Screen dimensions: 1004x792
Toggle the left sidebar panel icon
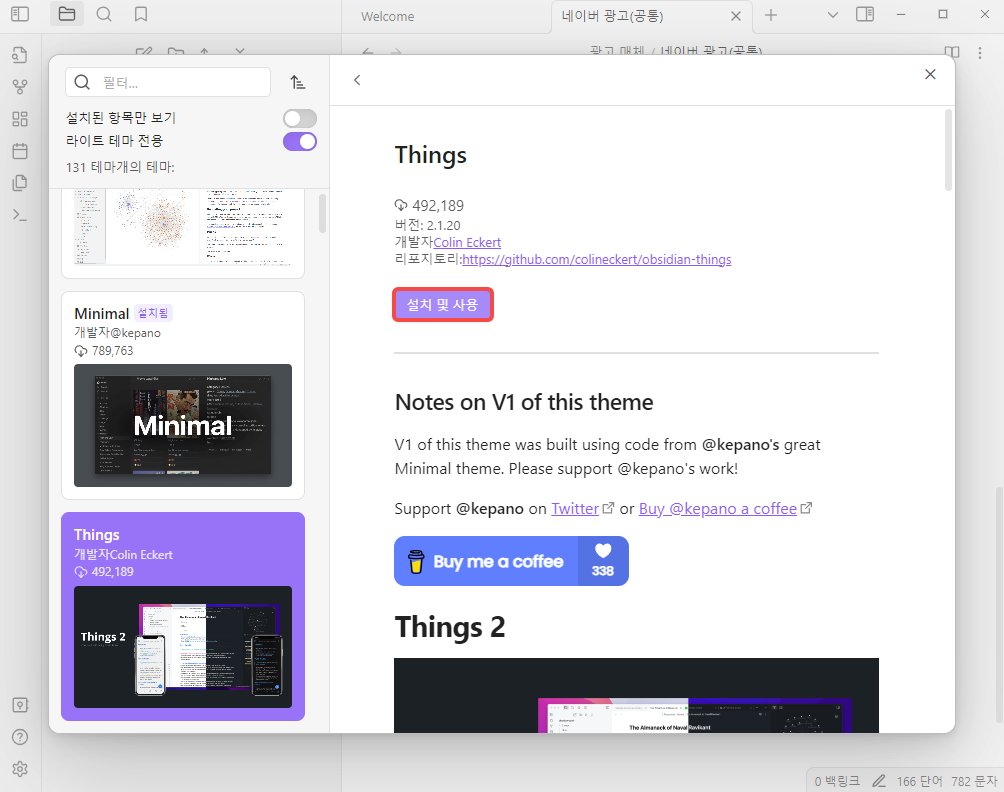pos(20,13)
